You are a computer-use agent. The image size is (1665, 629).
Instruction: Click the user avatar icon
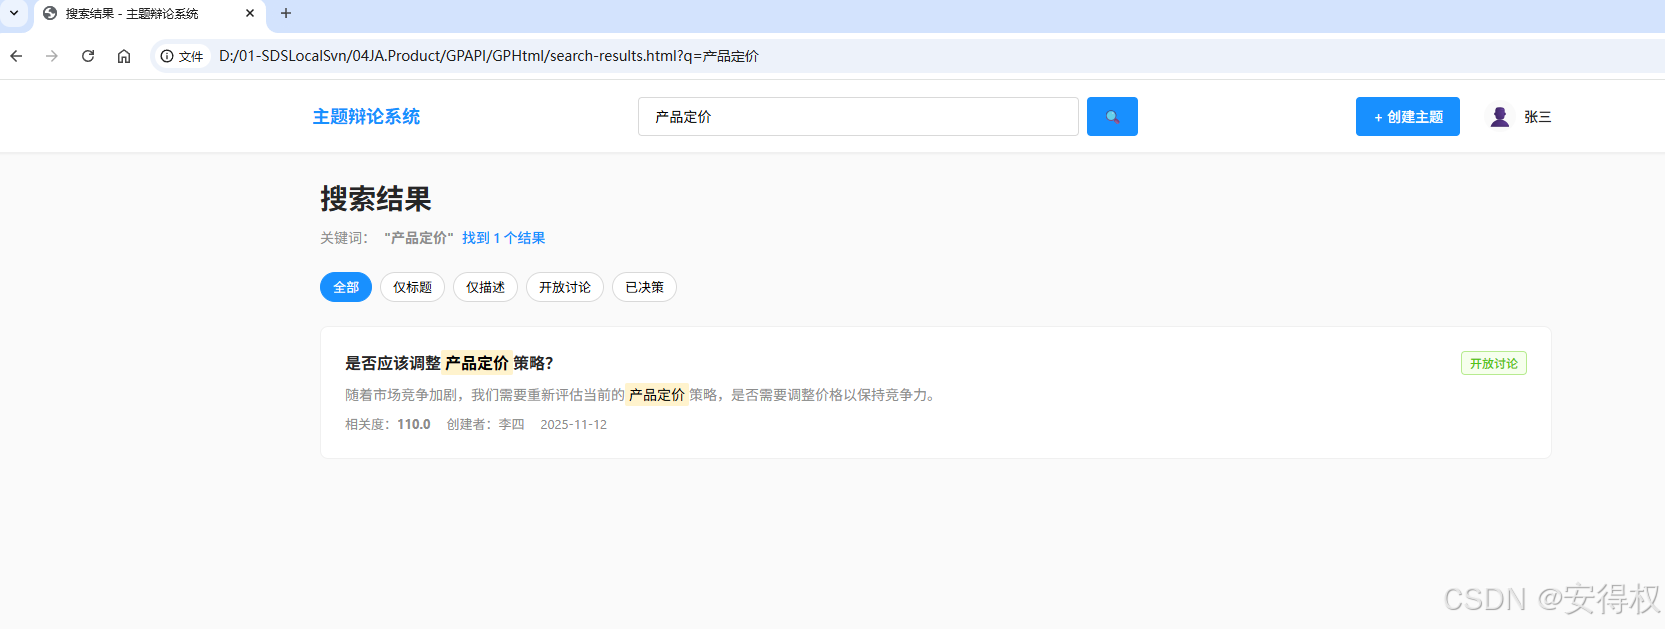[x=1499, y=117]
